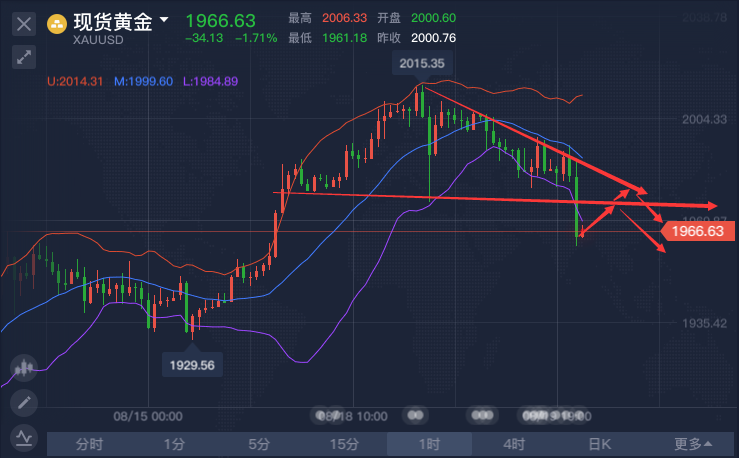Choose the 15分 timeframe tab
Image resolution: width=739 pixels, height=458 pixels.
[345, 444]
